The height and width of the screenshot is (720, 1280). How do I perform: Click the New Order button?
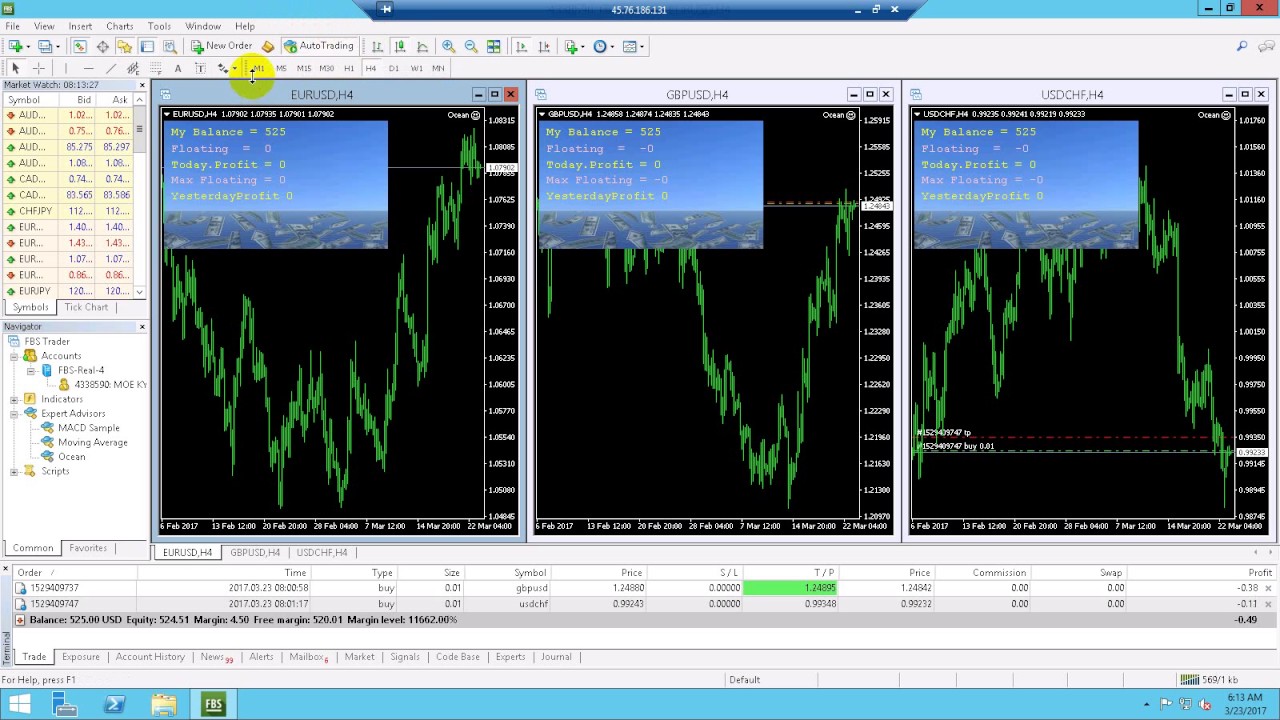(222, 46)
